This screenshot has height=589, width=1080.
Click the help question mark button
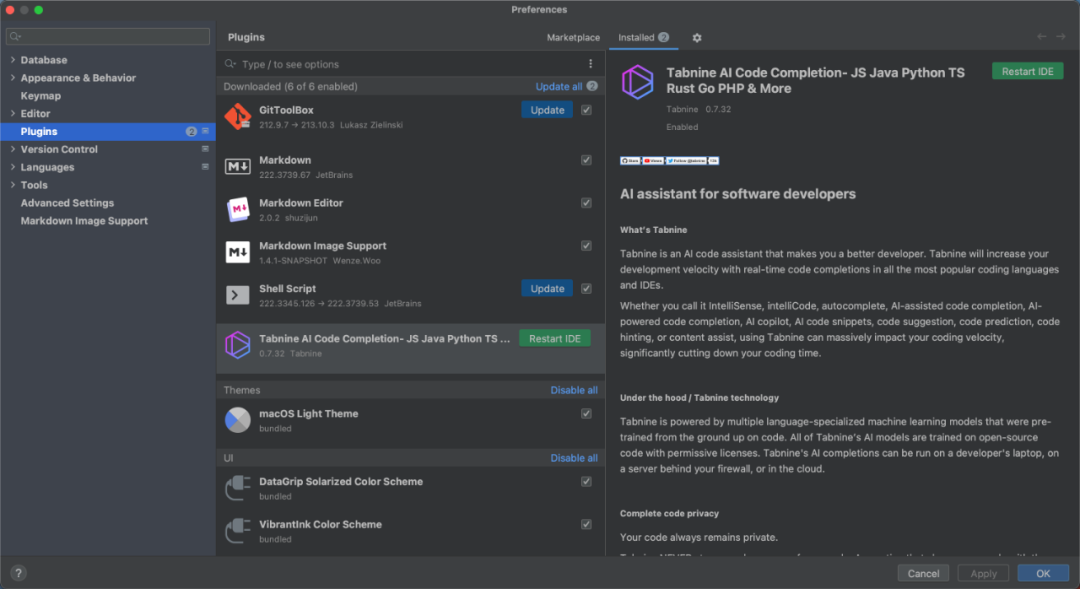tap(18, 572)
